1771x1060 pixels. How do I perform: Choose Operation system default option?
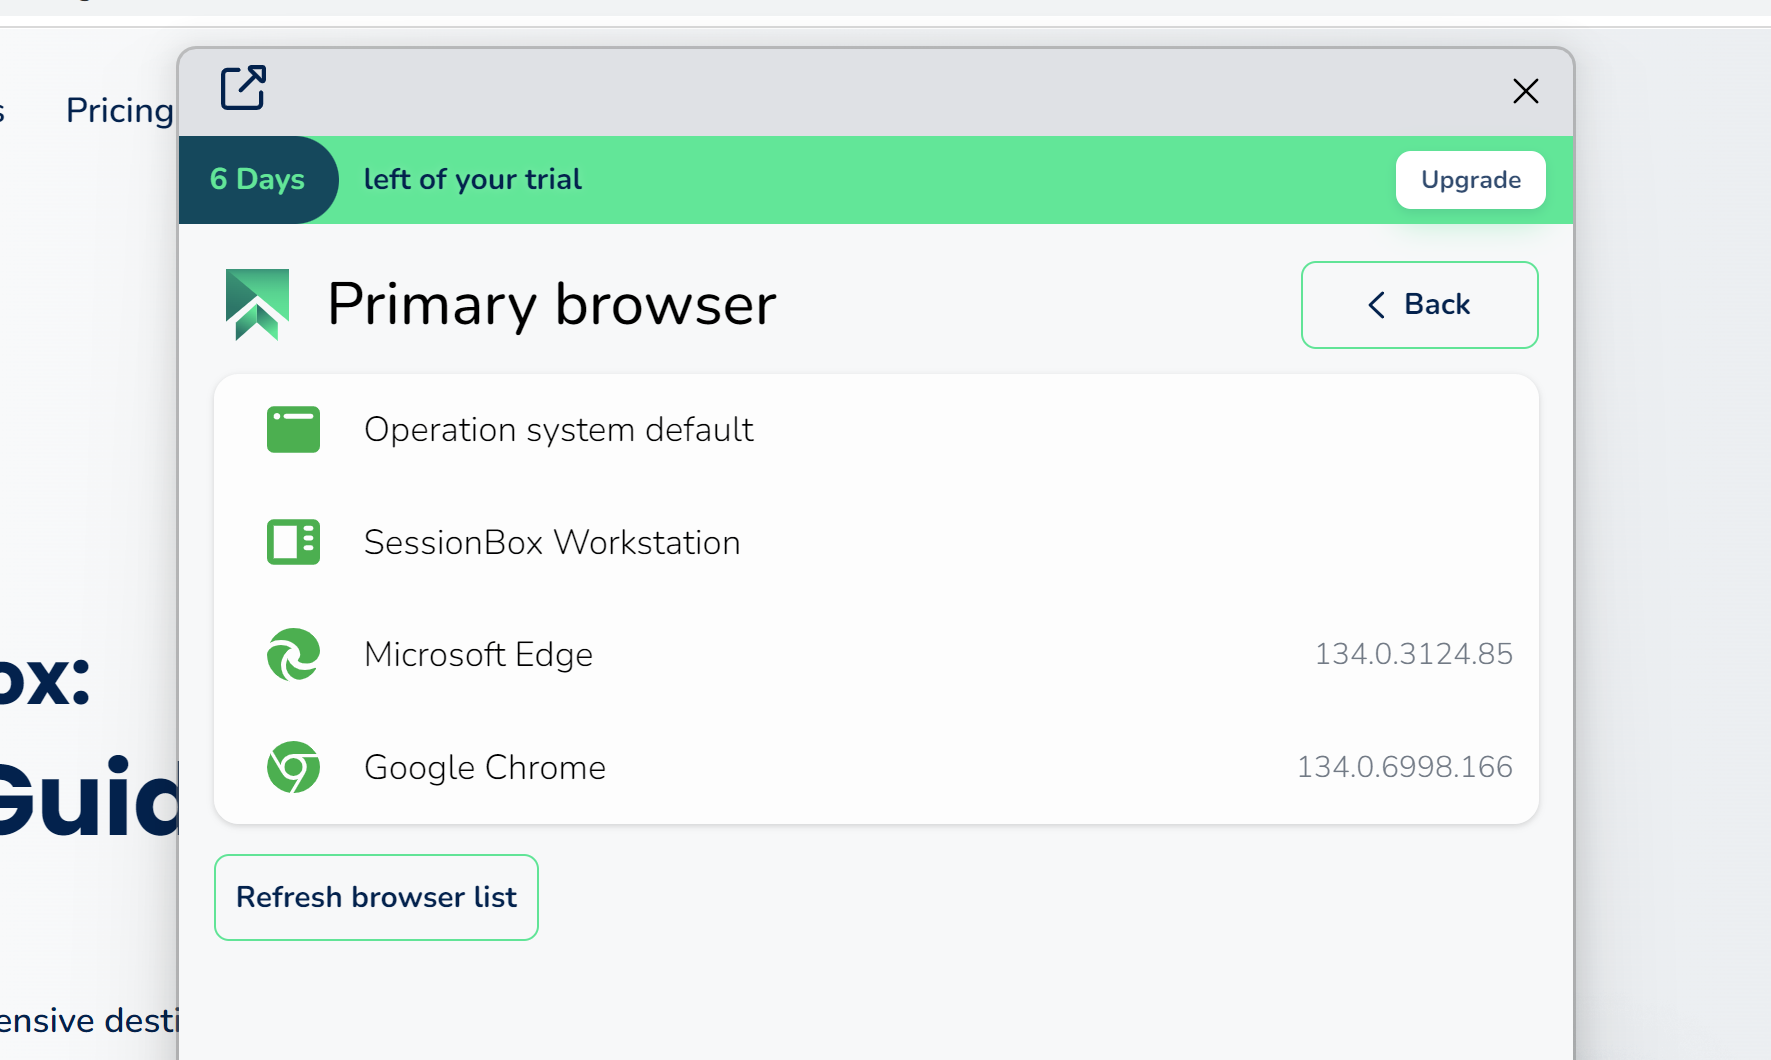tap(876, 430)
